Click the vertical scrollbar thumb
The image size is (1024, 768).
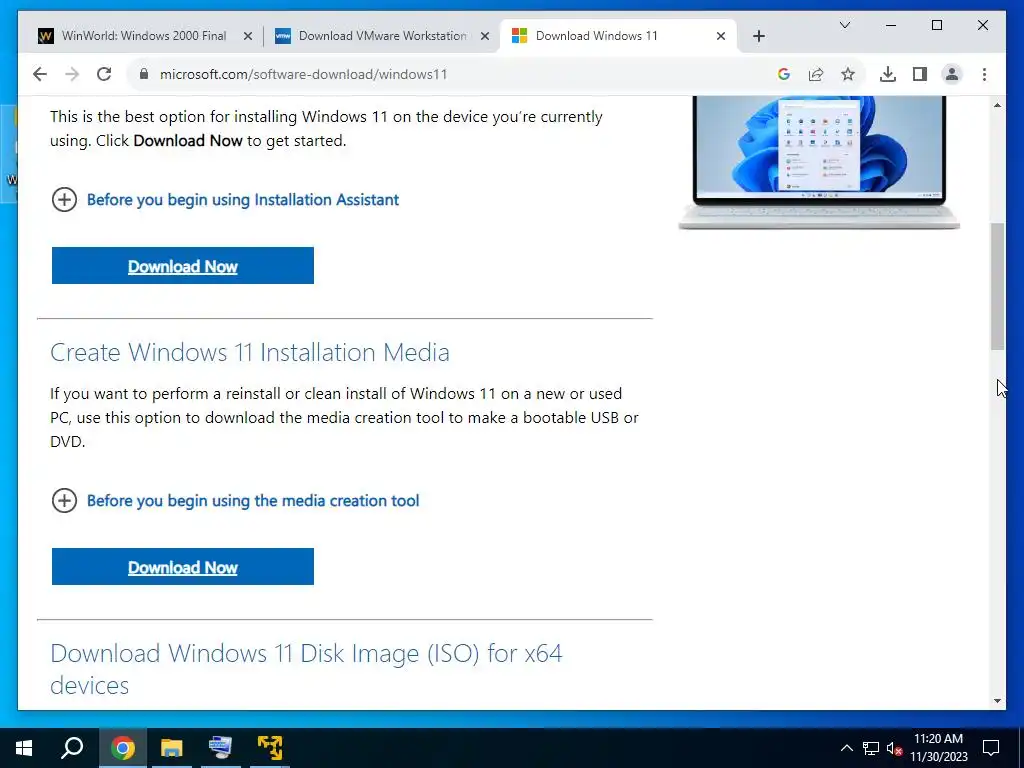point(997,286)
